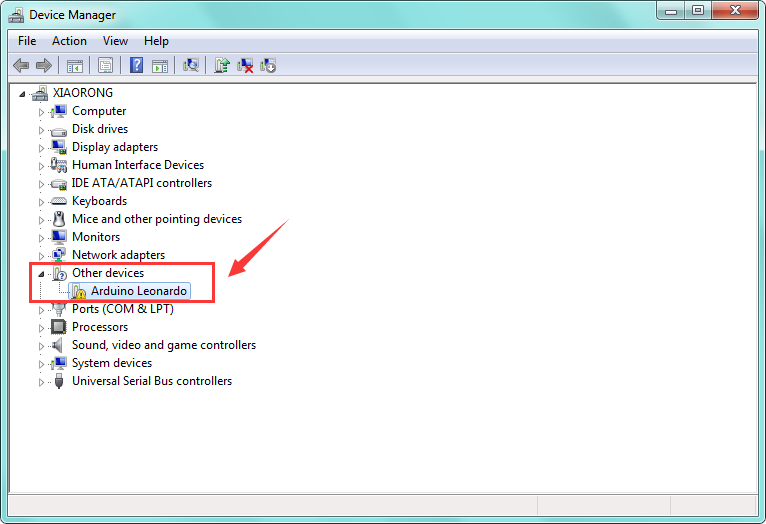This screenshot has width=766, height=524.
Task: Select the Processors label
Action: pyautogui.click(x=100, y=327)
